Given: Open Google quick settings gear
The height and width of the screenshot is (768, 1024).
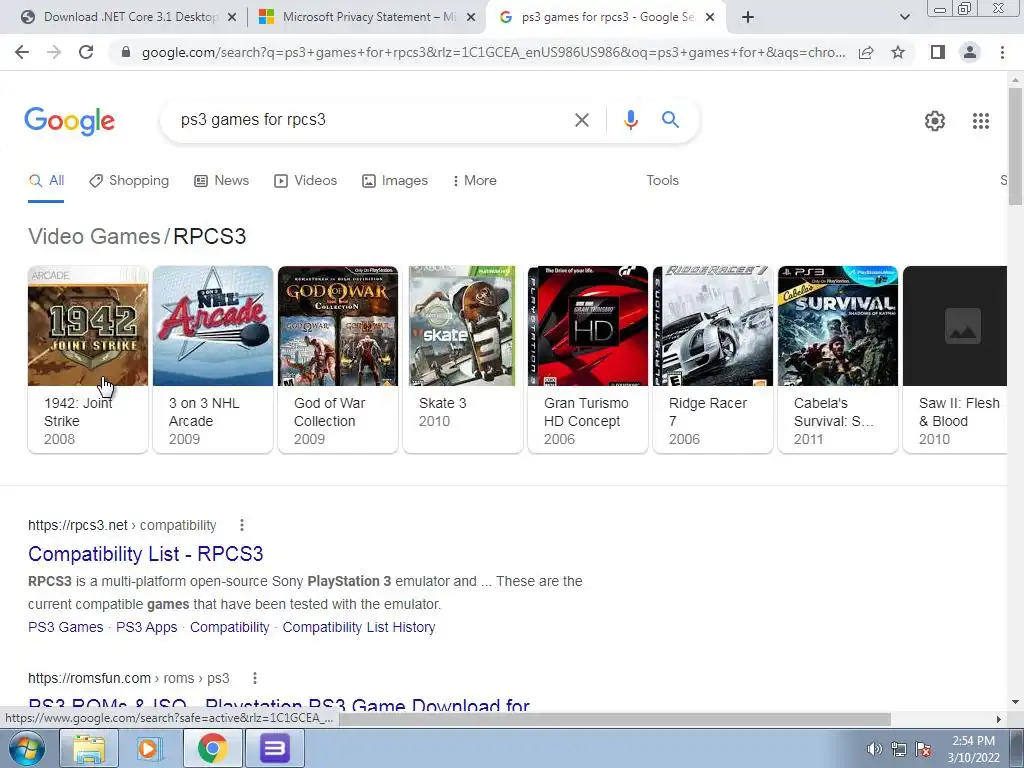Looking at the screenshot, I should 935,121.
